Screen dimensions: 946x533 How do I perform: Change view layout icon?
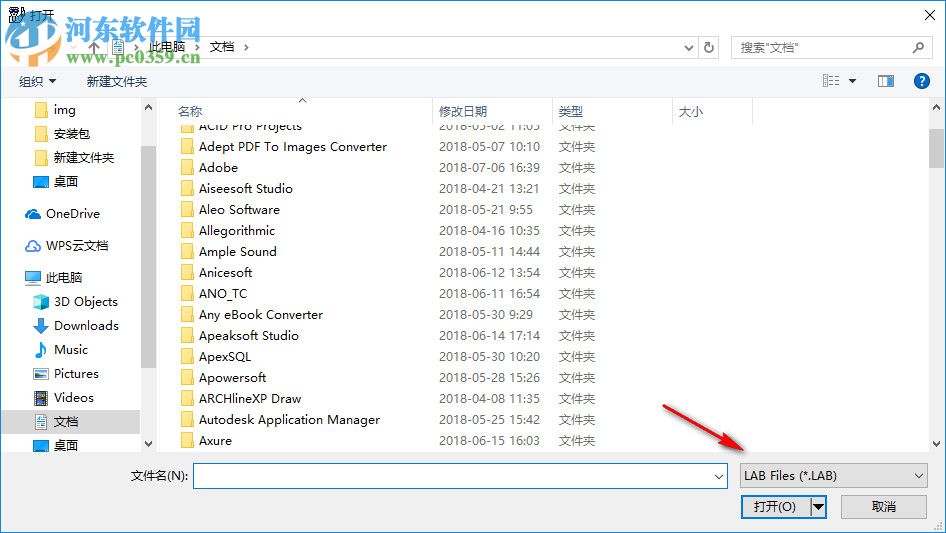(831, 81)
